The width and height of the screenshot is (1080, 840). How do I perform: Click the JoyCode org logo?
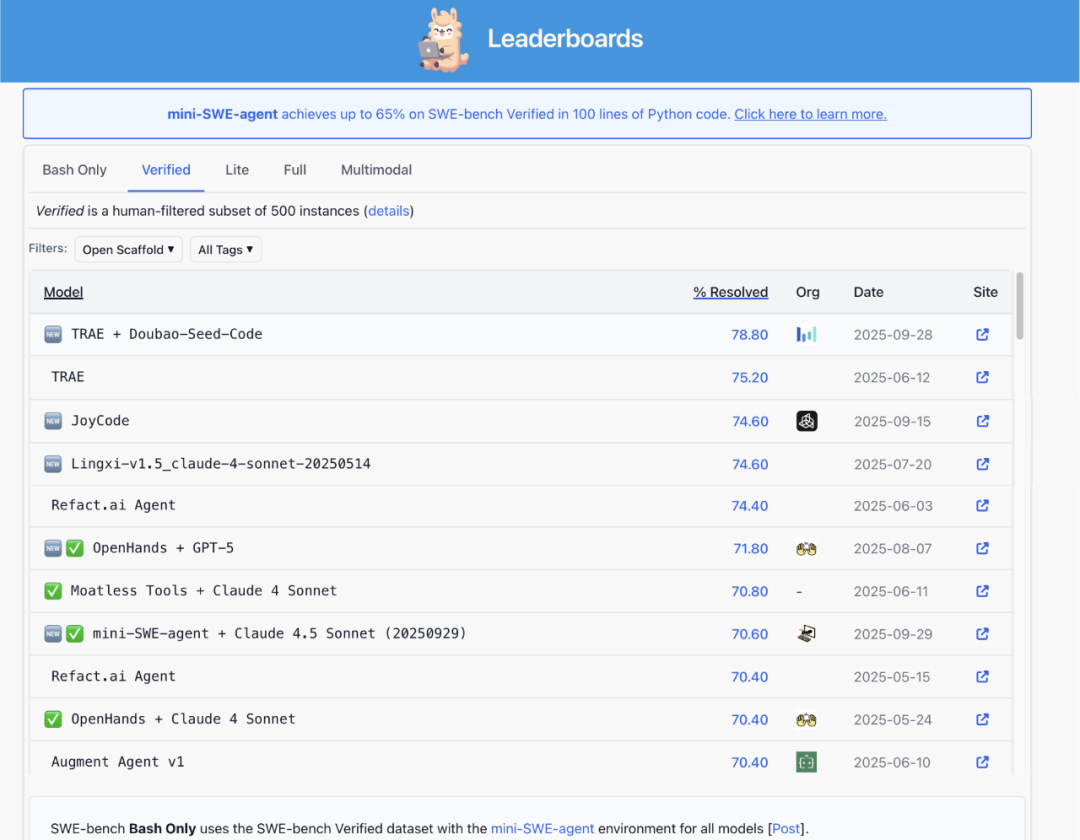pyautogui.click(x=807, y=421)
